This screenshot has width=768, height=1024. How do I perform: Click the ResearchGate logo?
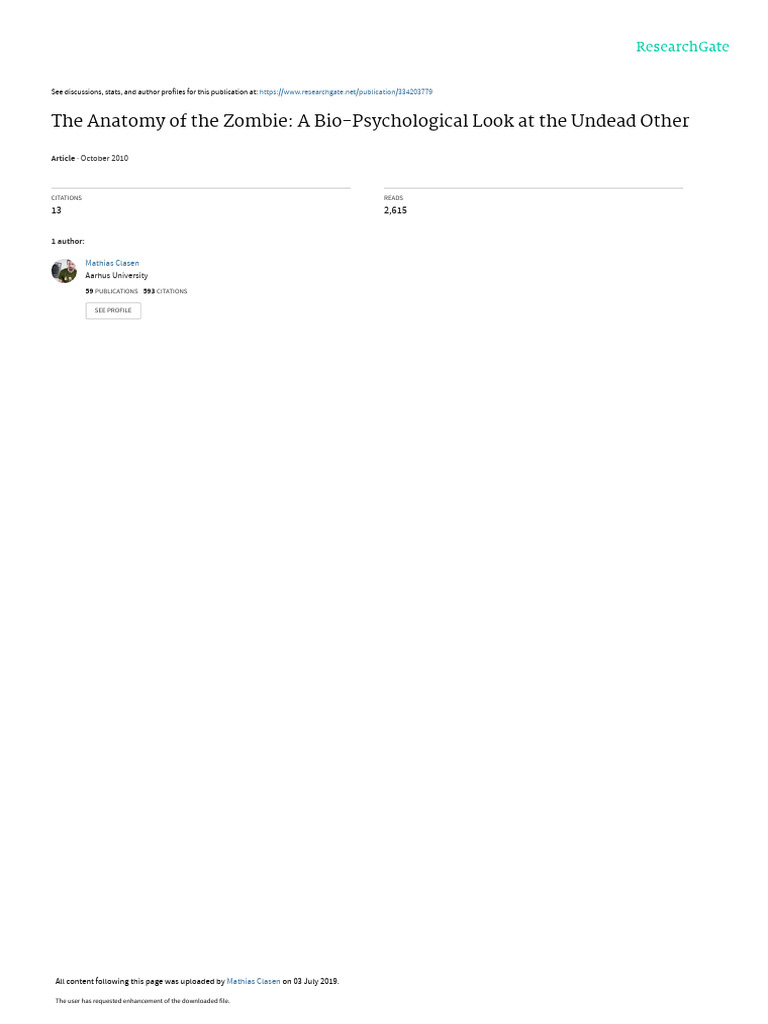682,46
